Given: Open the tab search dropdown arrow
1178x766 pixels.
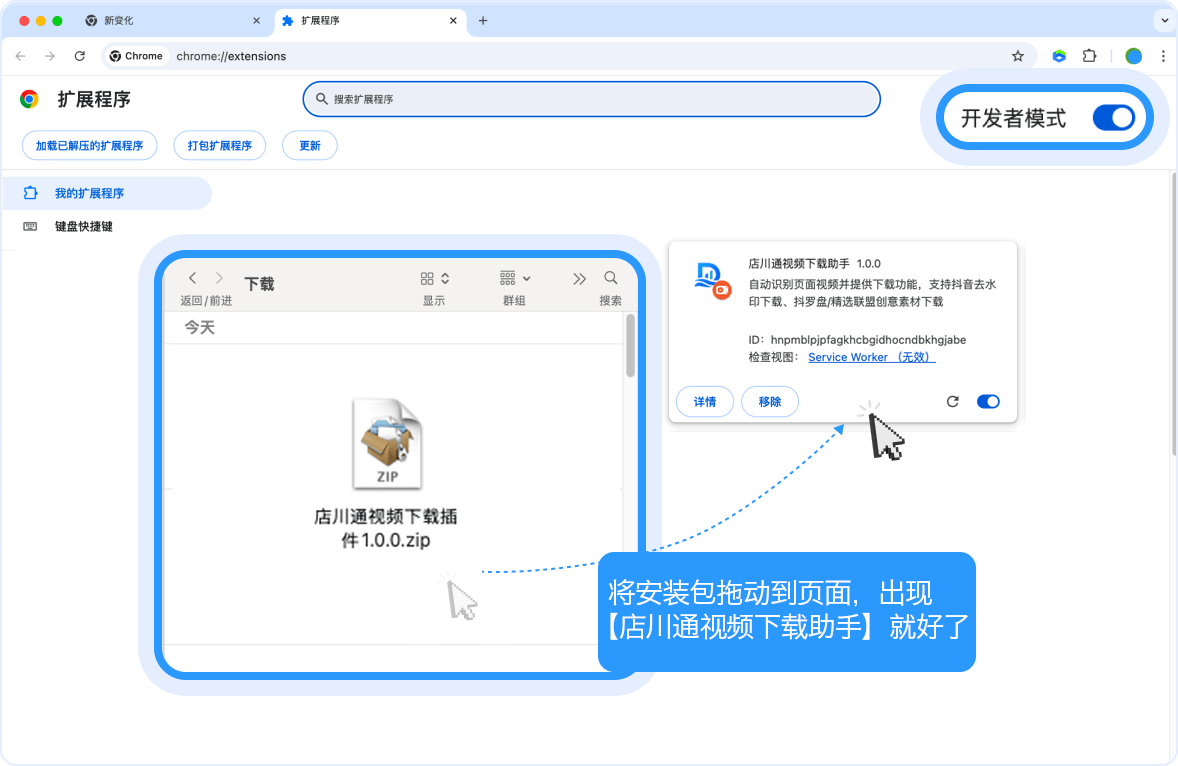Looking at the screenshot, I should pyautogui.click(x=1164, y=21).
